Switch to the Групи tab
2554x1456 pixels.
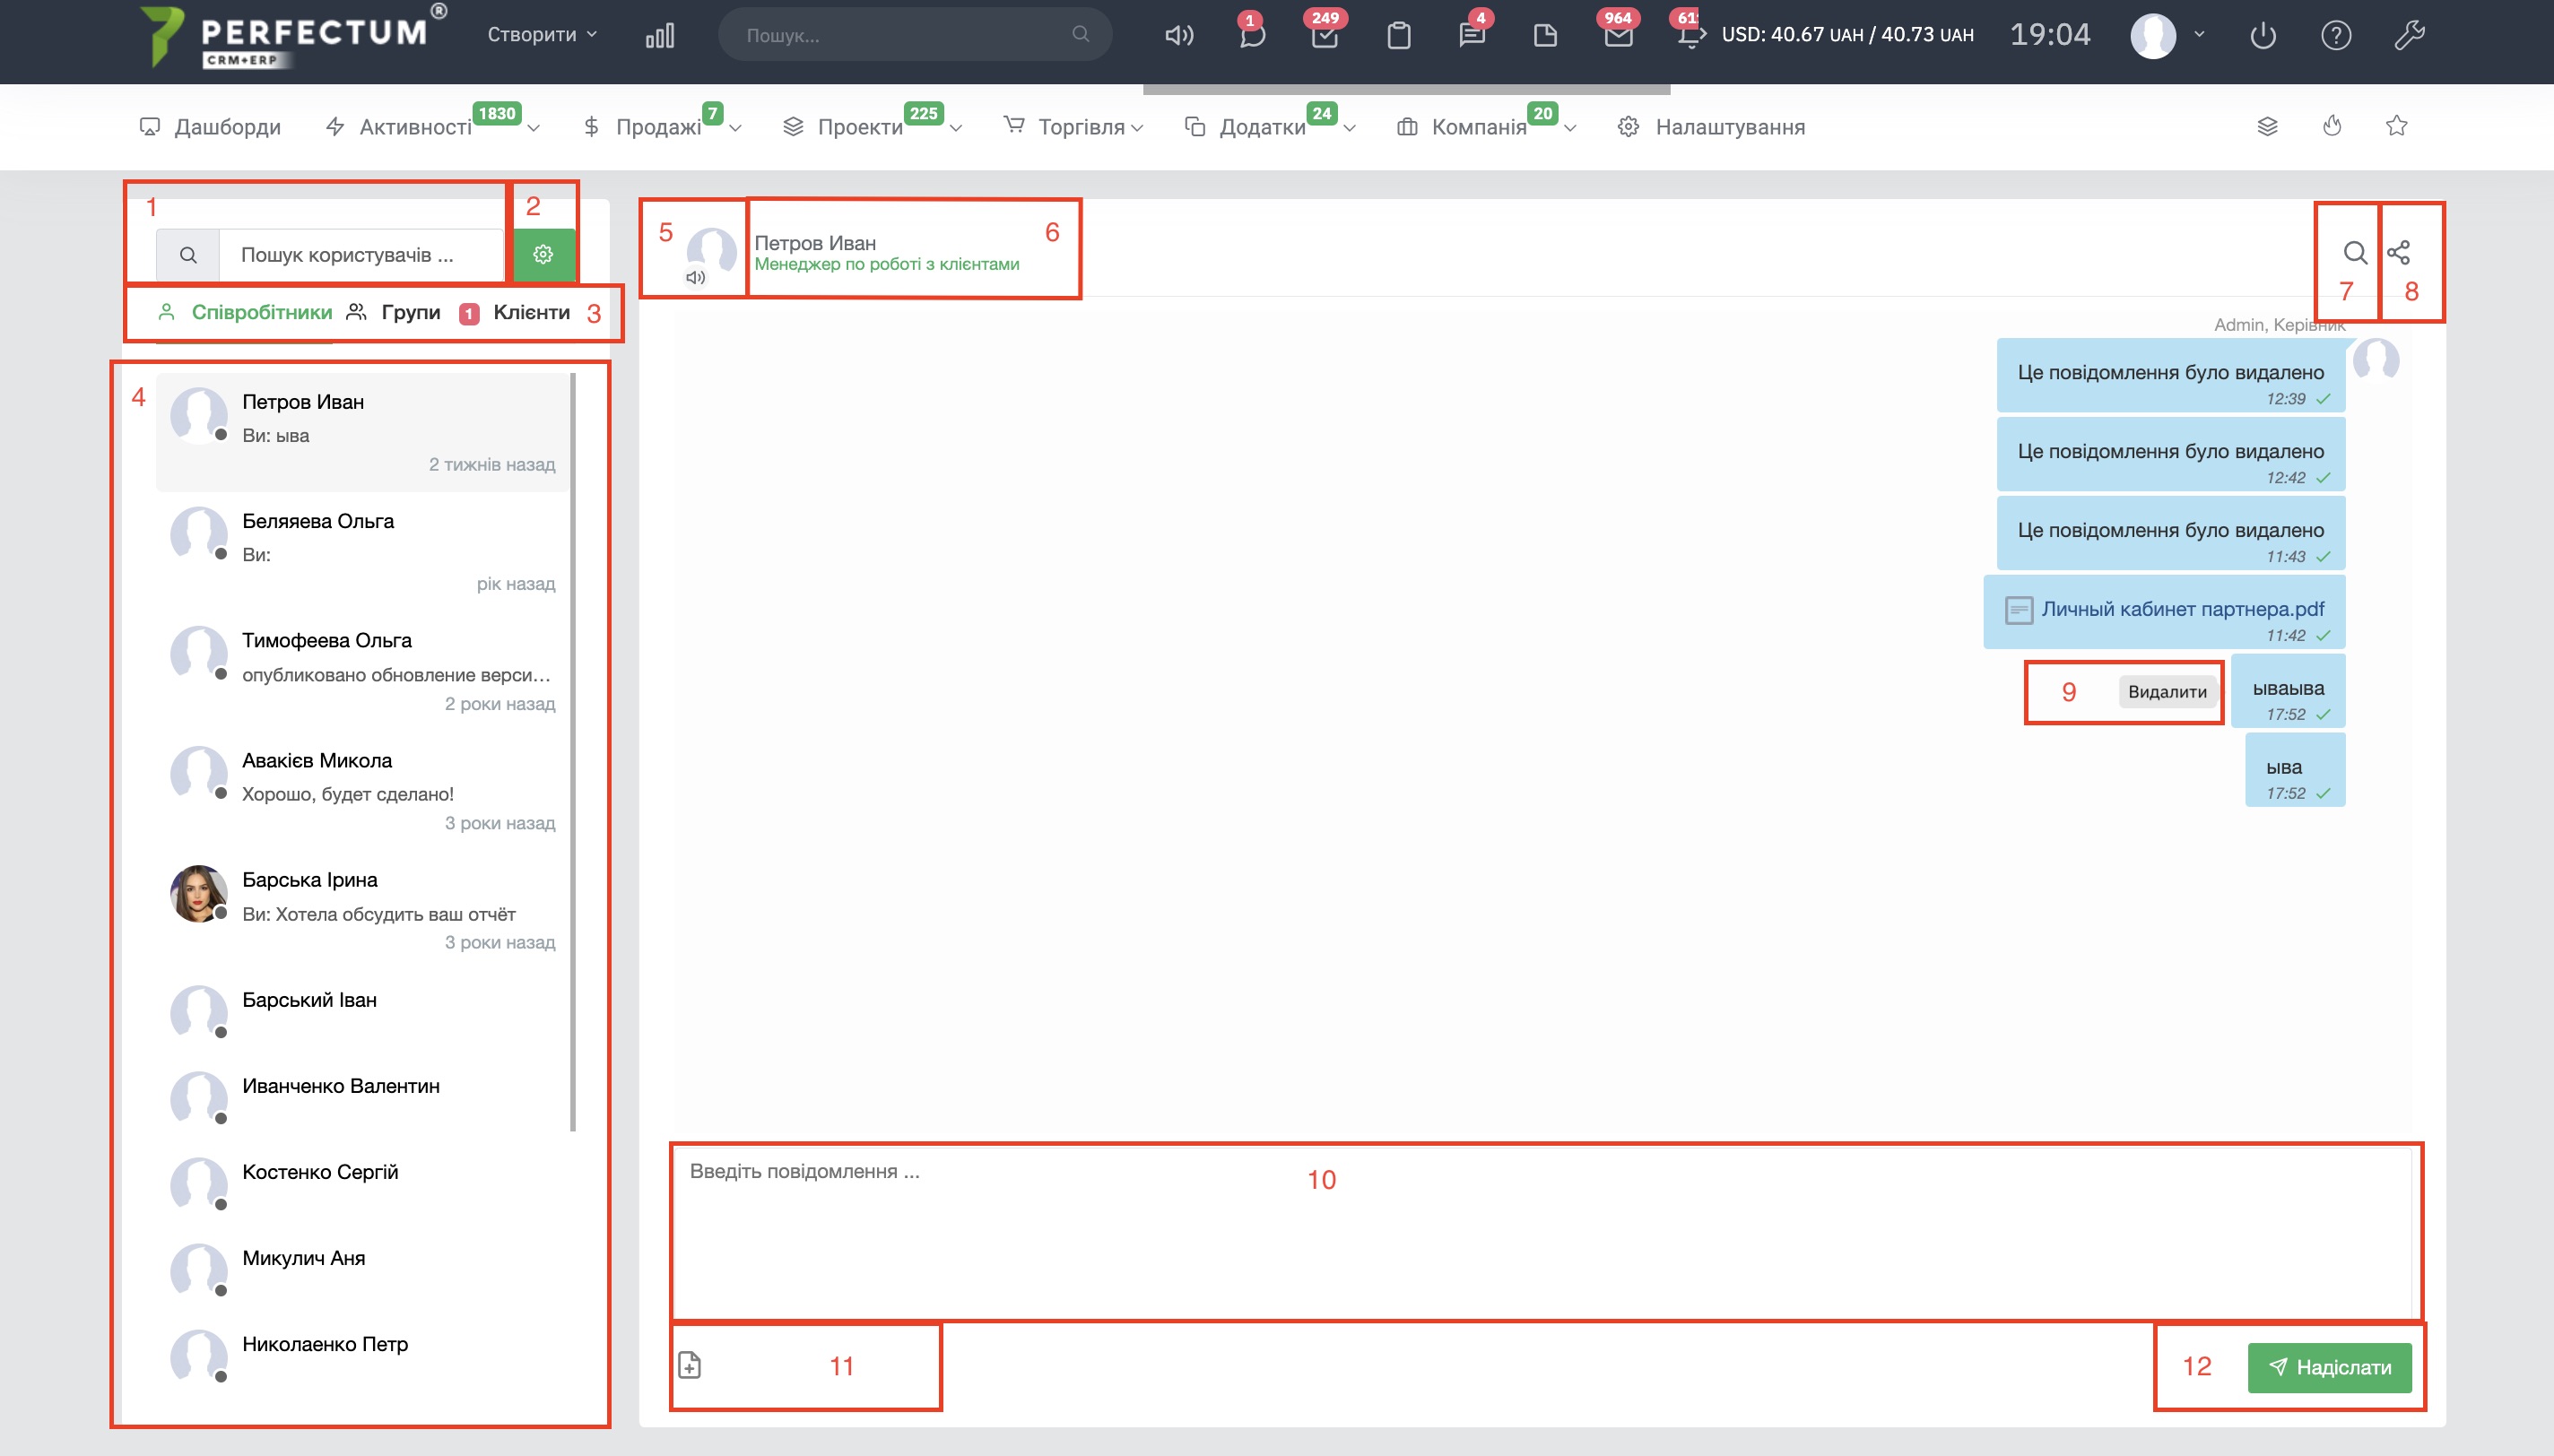click(x=410, y=312)
